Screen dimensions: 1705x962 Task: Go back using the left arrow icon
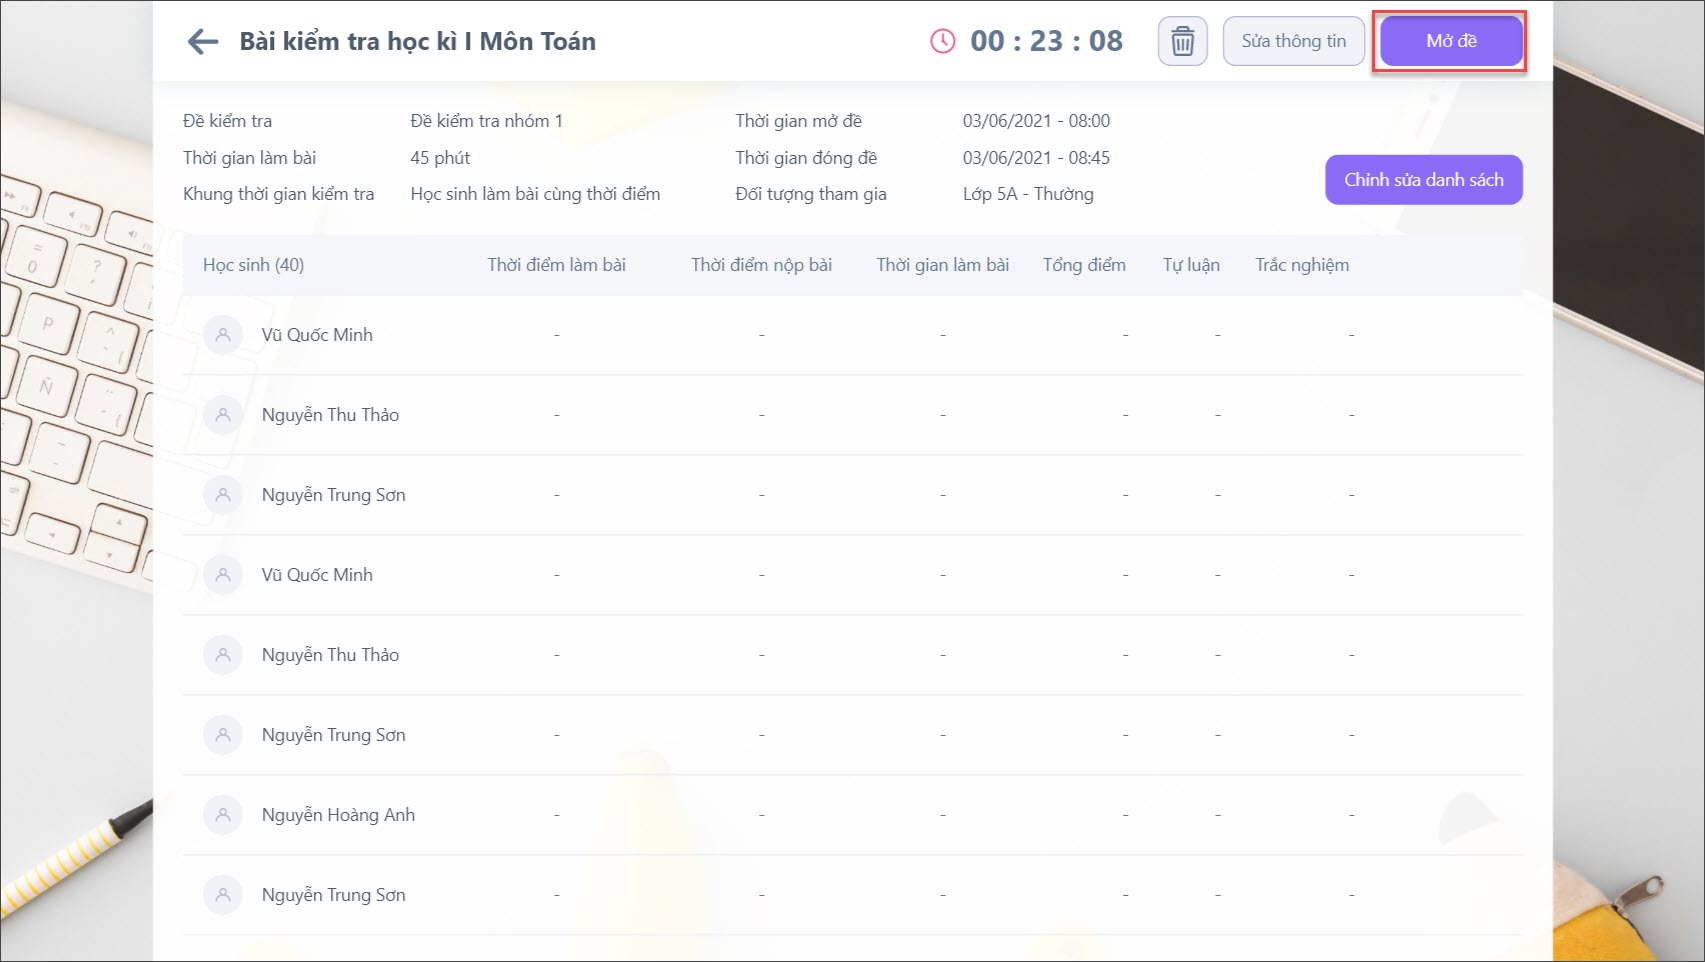point(203,41)
